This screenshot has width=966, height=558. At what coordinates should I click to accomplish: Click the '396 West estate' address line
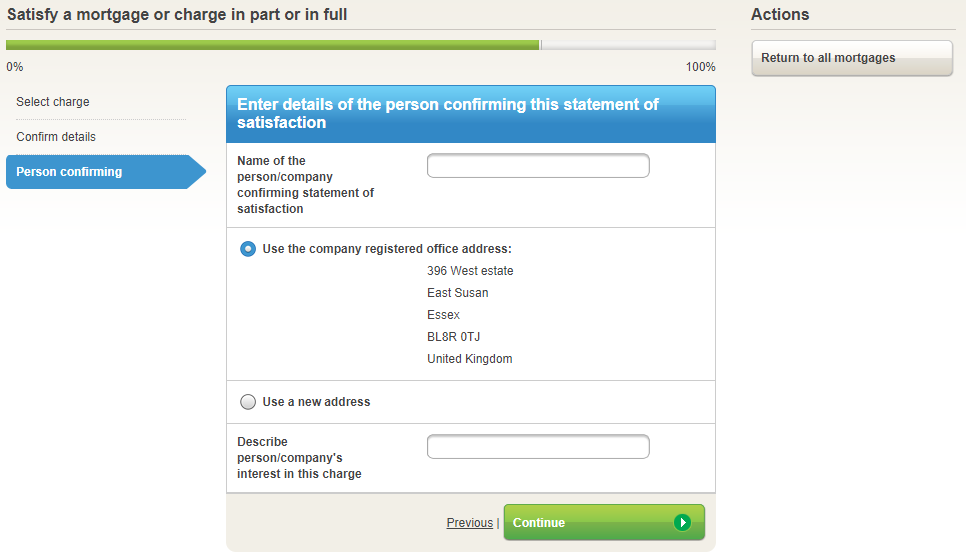pyautogui.click(x=470, y=271)
